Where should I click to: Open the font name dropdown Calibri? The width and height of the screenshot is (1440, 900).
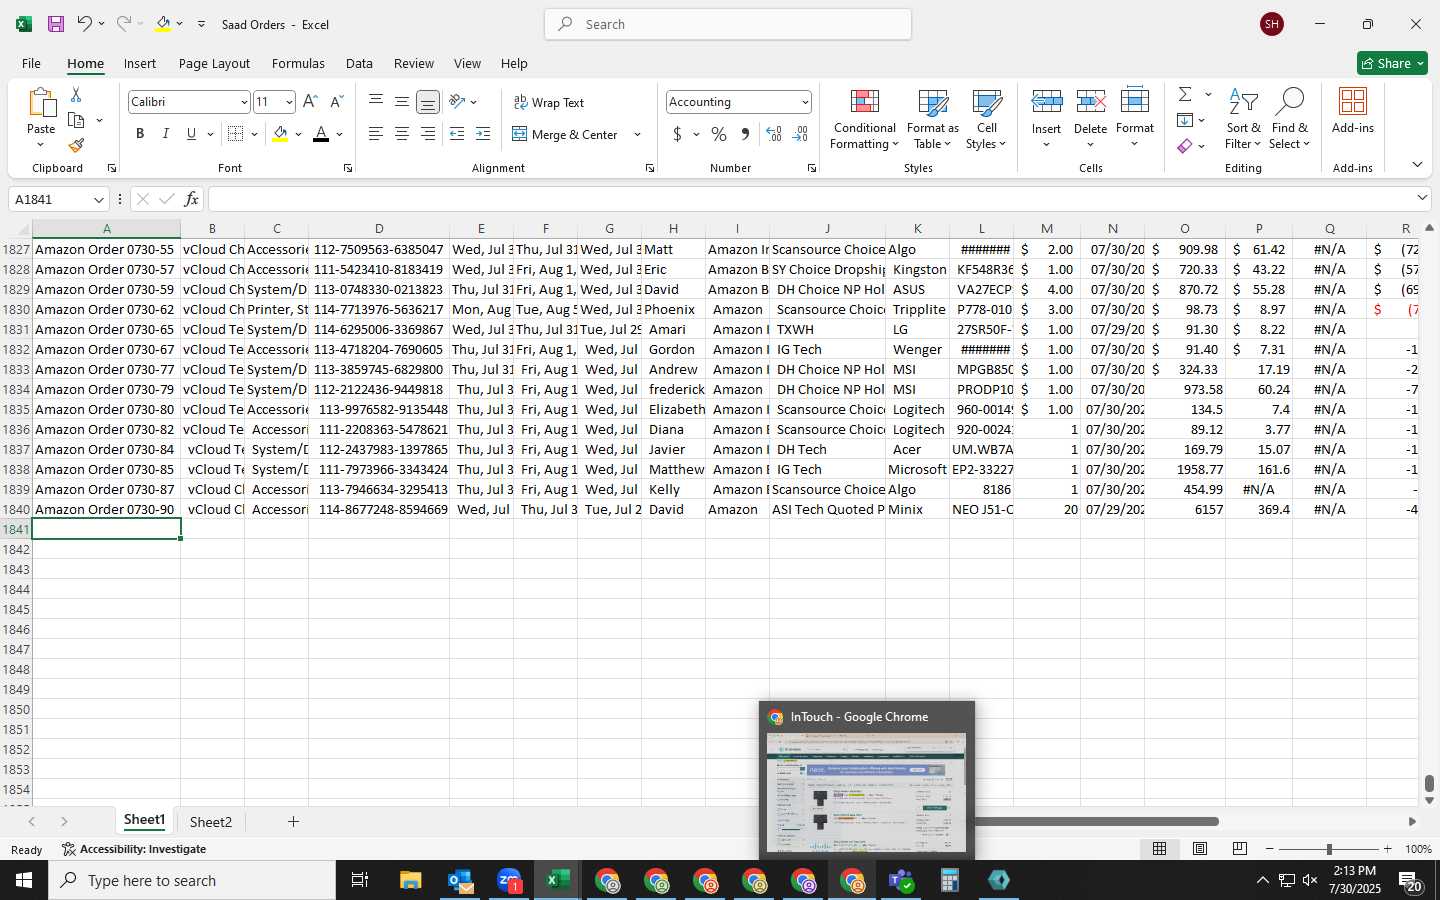click(243, 102)
